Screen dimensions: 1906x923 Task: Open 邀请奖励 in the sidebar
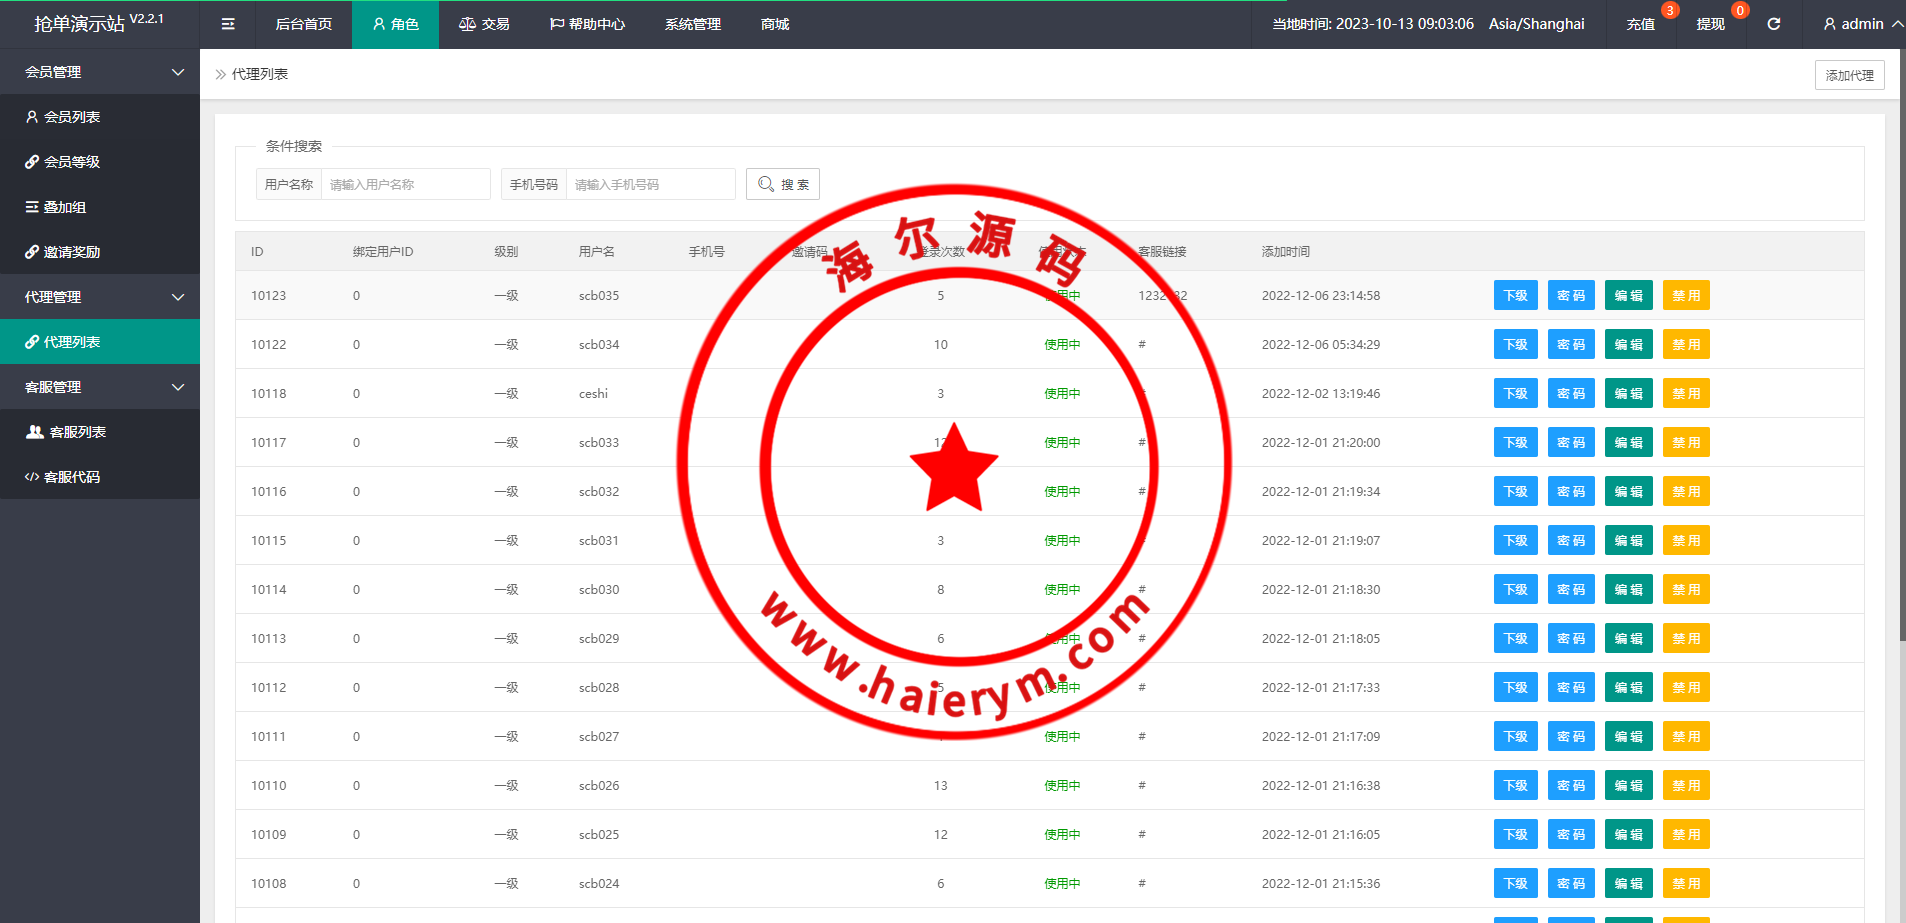(x=72, y=252)
